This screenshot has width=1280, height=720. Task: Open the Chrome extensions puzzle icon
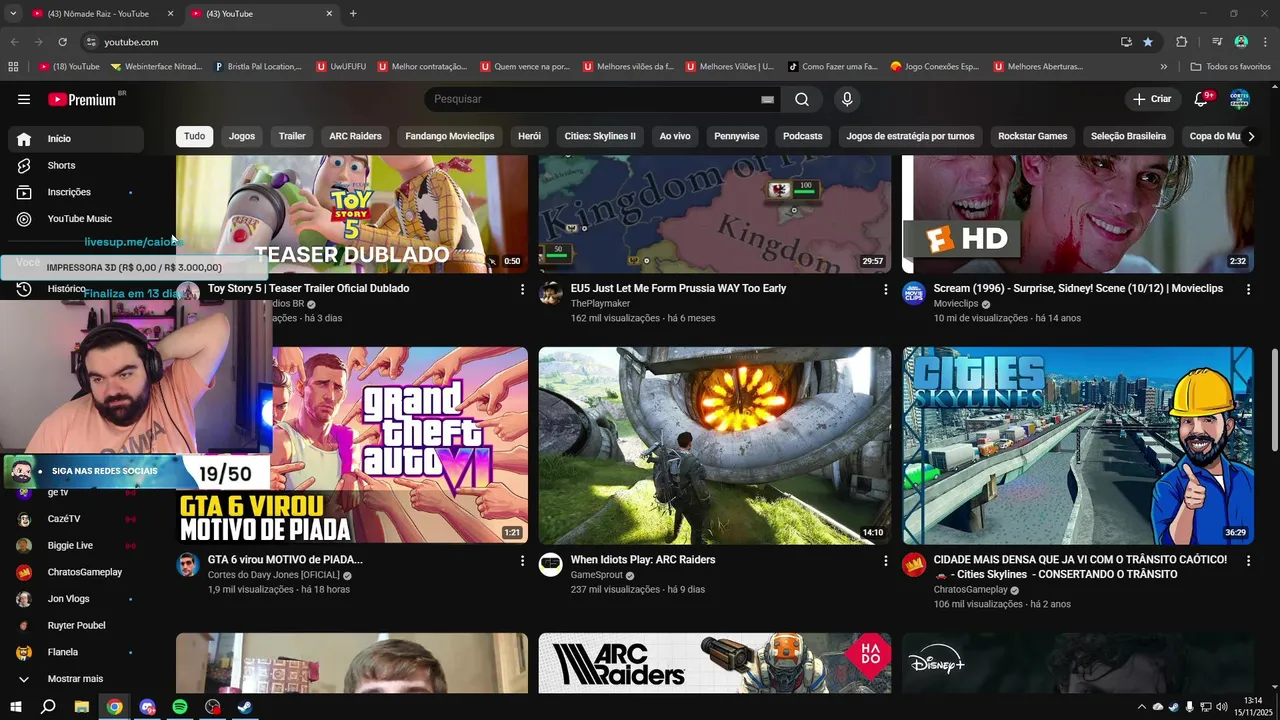(1182, 42)
